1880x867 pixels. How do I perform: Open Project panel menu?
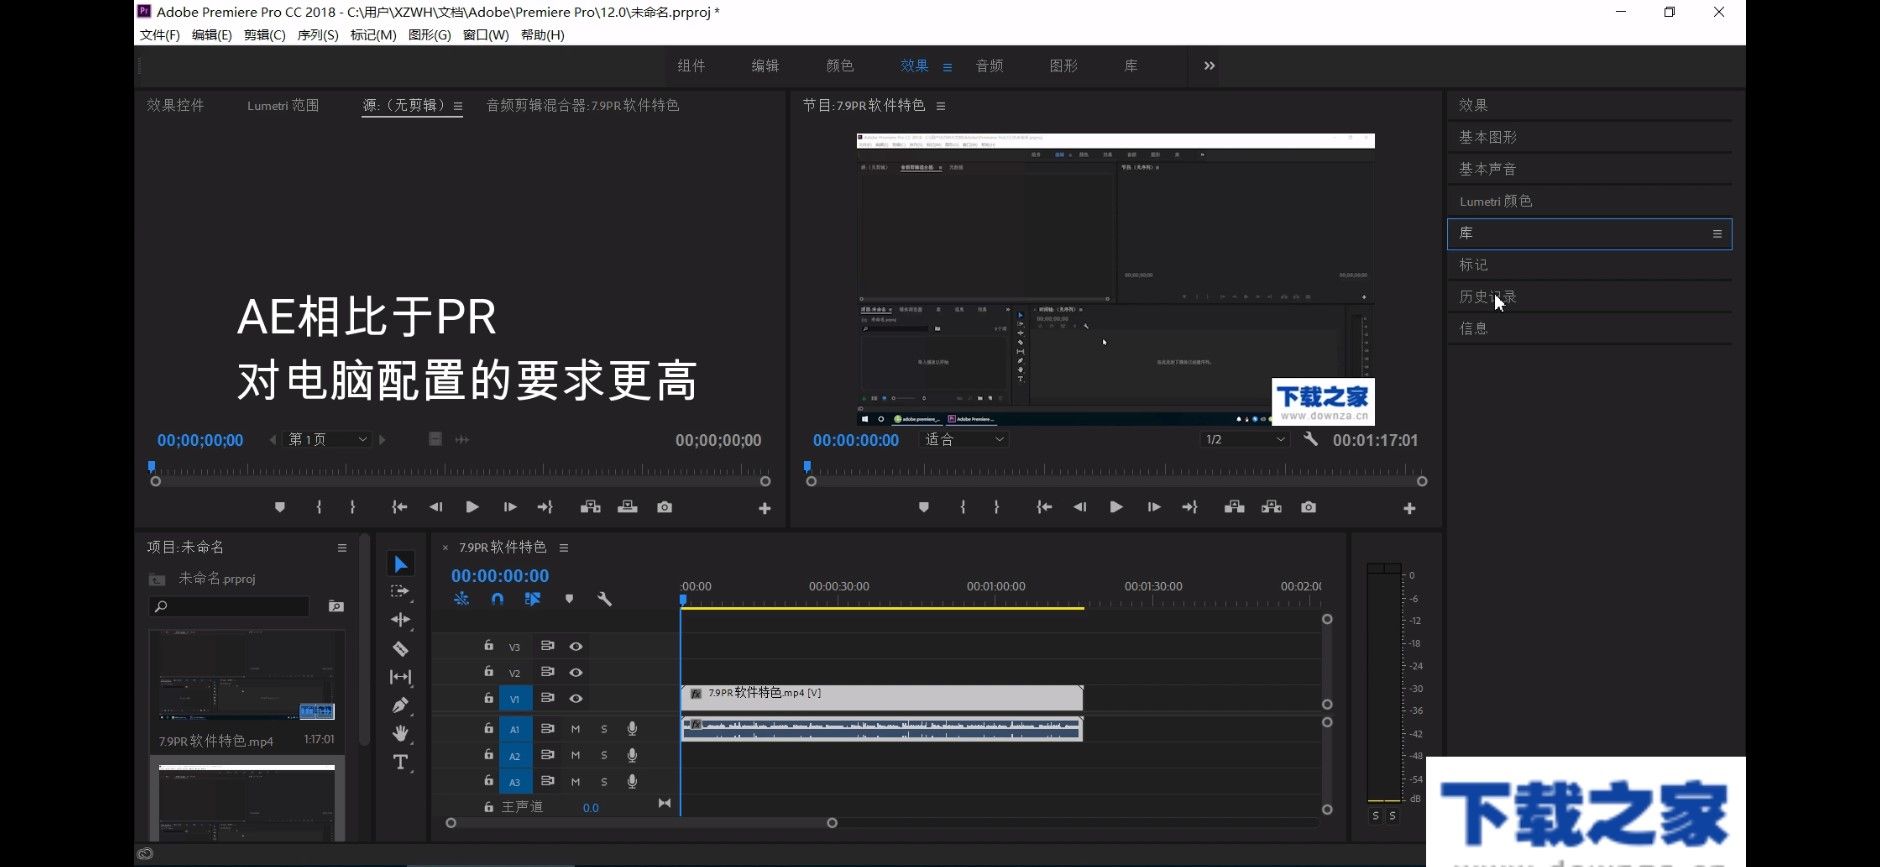[x=342, y=548]
